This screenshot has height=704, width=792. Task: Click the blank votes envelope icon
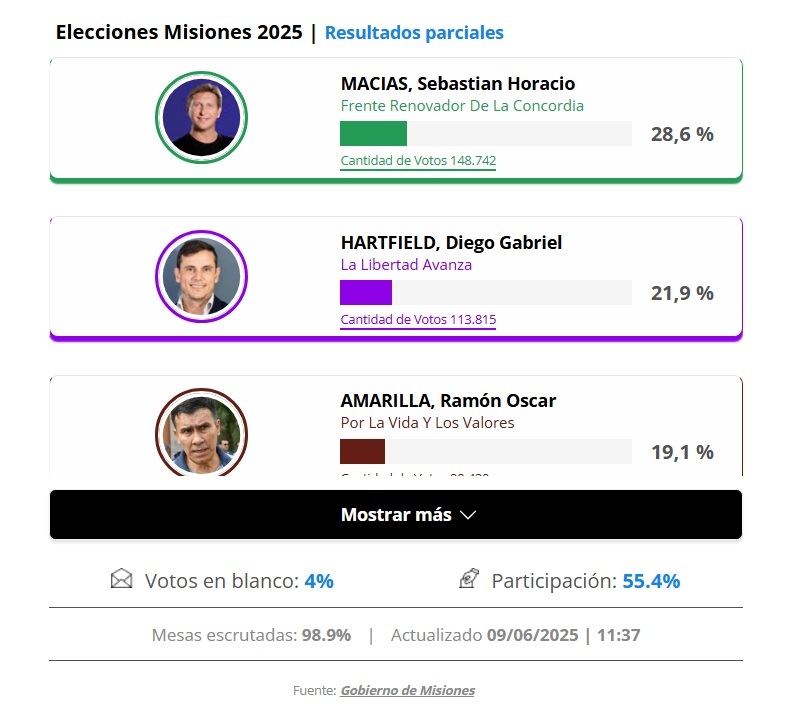[x=121, y=579]
